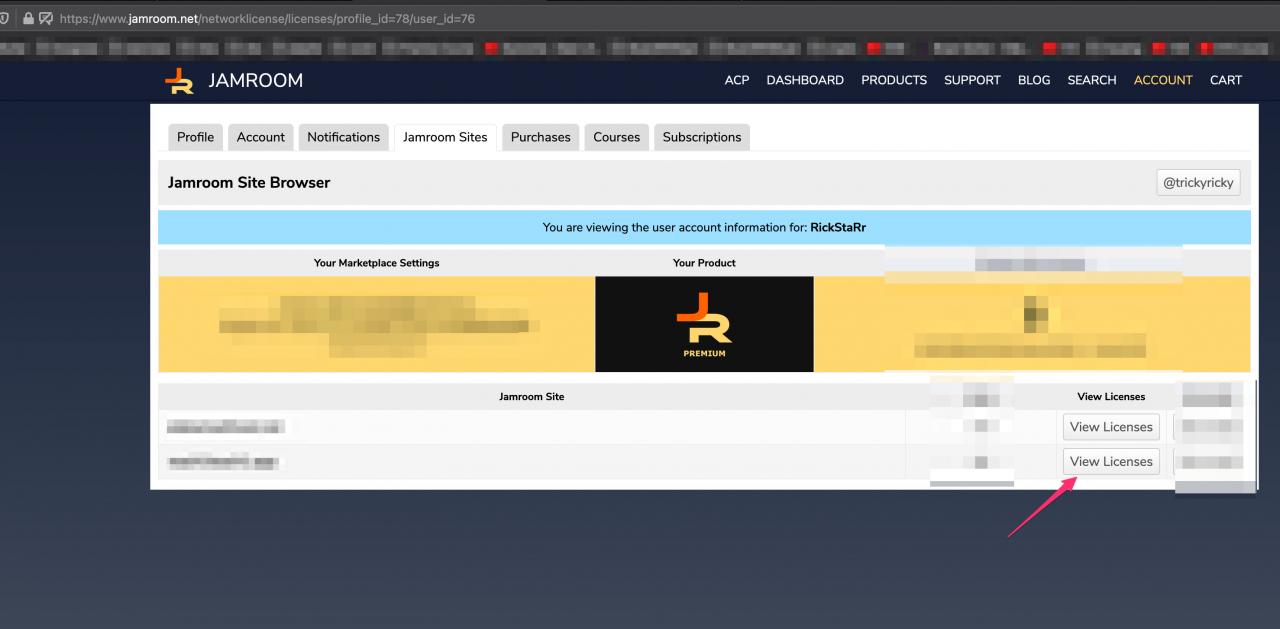Click the View Licenses column header
1280x629 pixels.
click(x=1111, y=397)
